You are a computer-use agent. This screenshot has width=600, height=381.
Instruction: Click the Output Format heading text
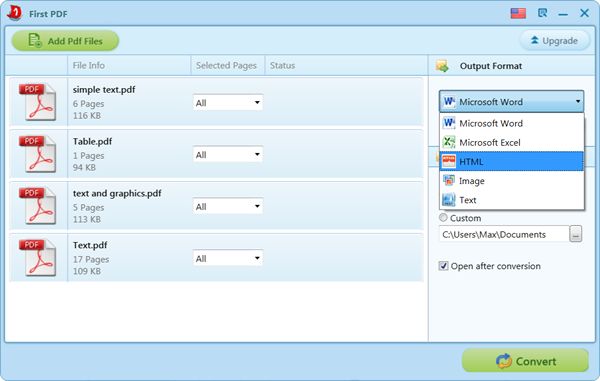pos(491,66)
